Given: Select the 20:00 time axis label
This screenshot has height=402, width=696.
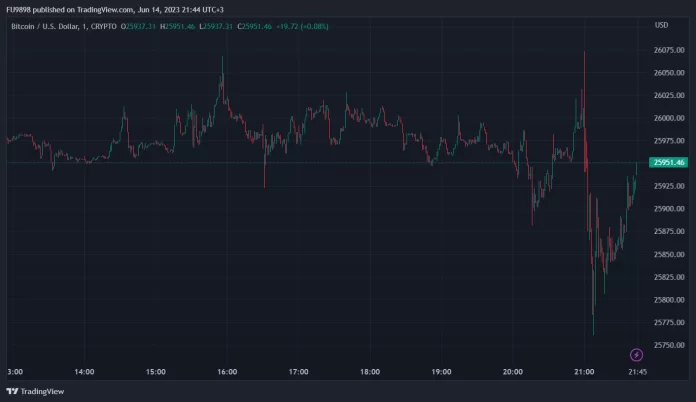Looking at the screenshot, I should click(513, 372).
